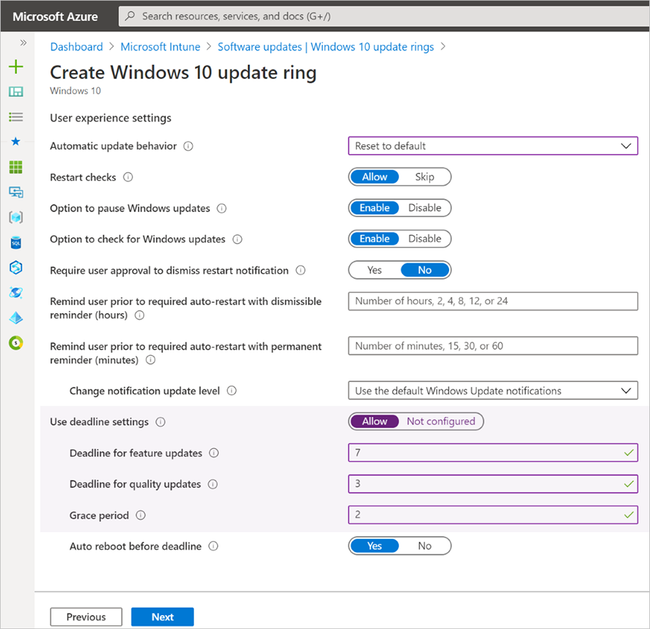Show info for permanent reminder minutes
This screenshot has height=629, width=650.
[150, 360]
